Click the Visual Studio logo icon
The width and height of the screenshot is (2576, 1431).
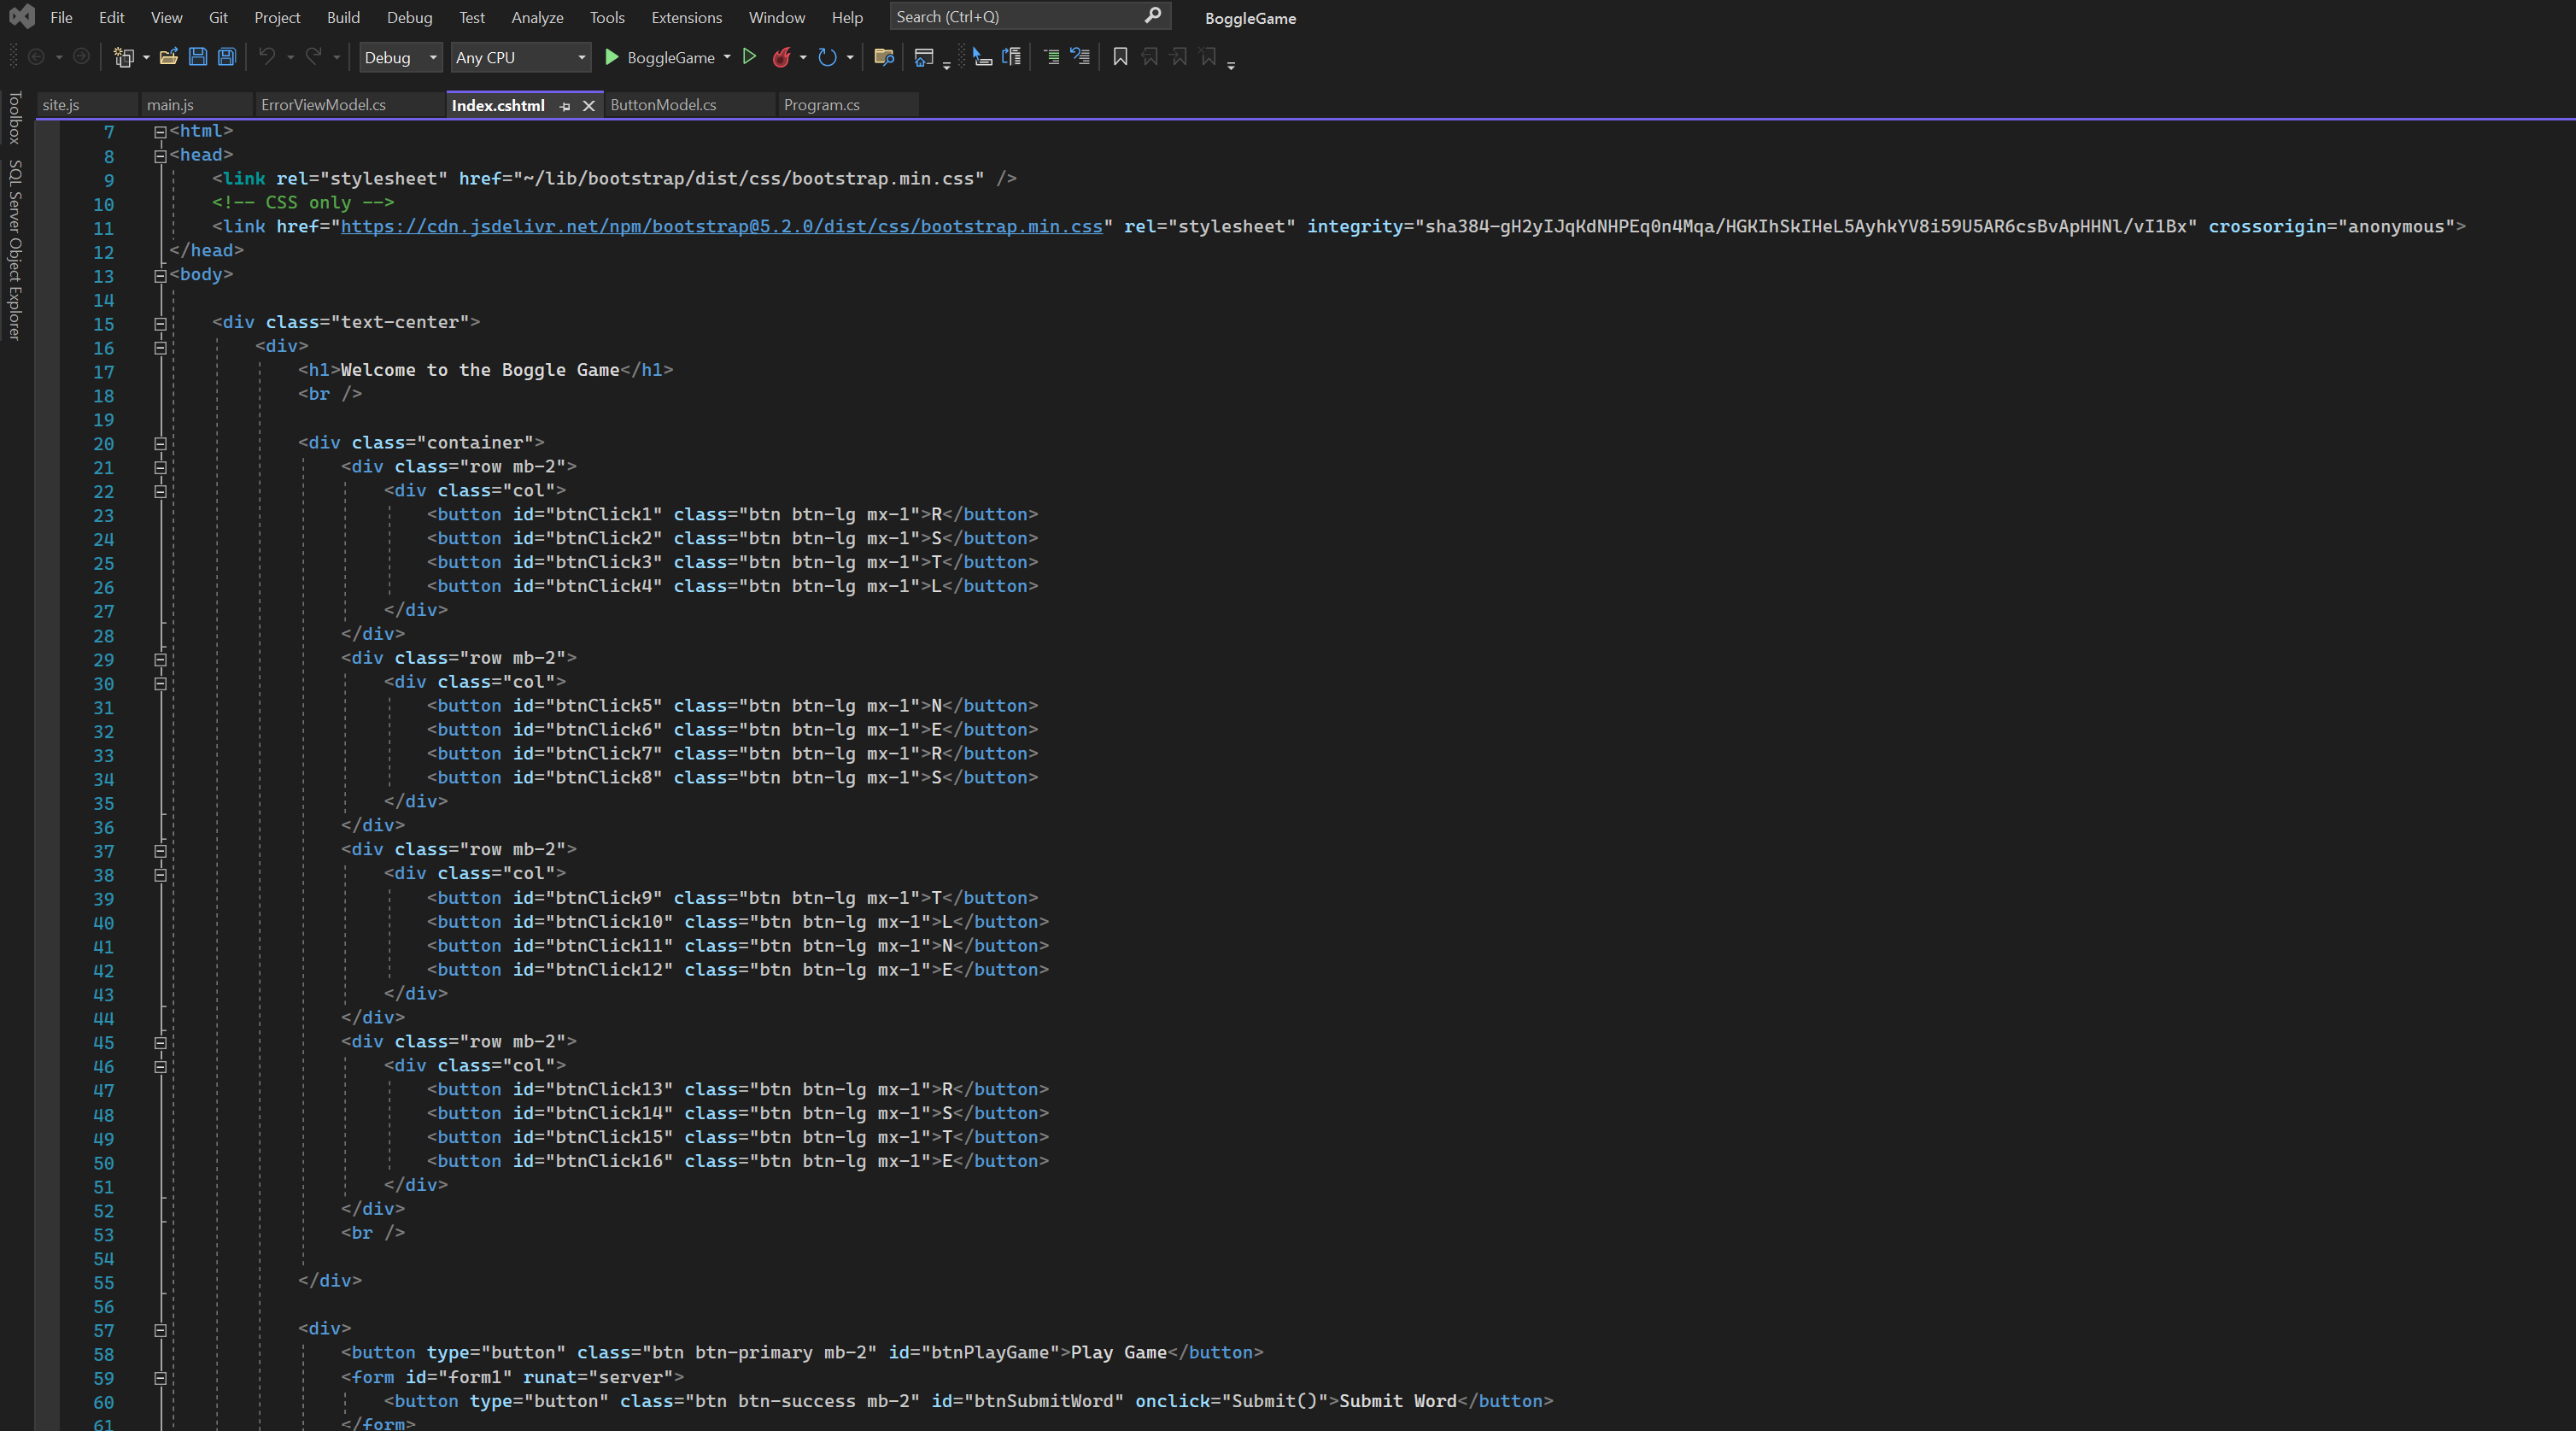pyautogui.click(x=22, y=17)
